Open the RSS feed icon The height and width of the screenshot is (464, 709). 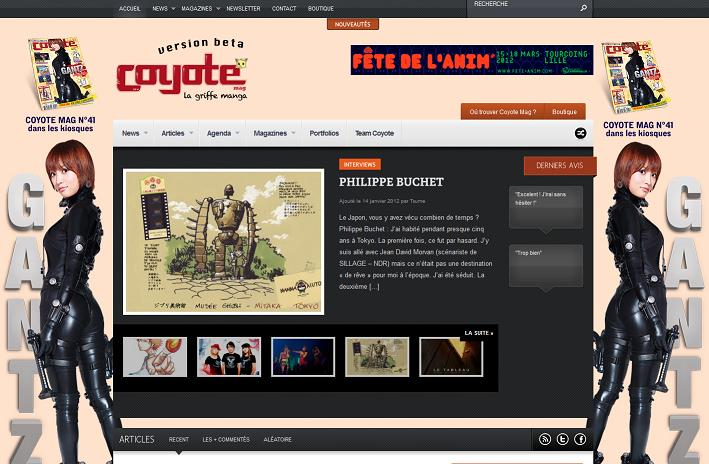click(545, 439)
